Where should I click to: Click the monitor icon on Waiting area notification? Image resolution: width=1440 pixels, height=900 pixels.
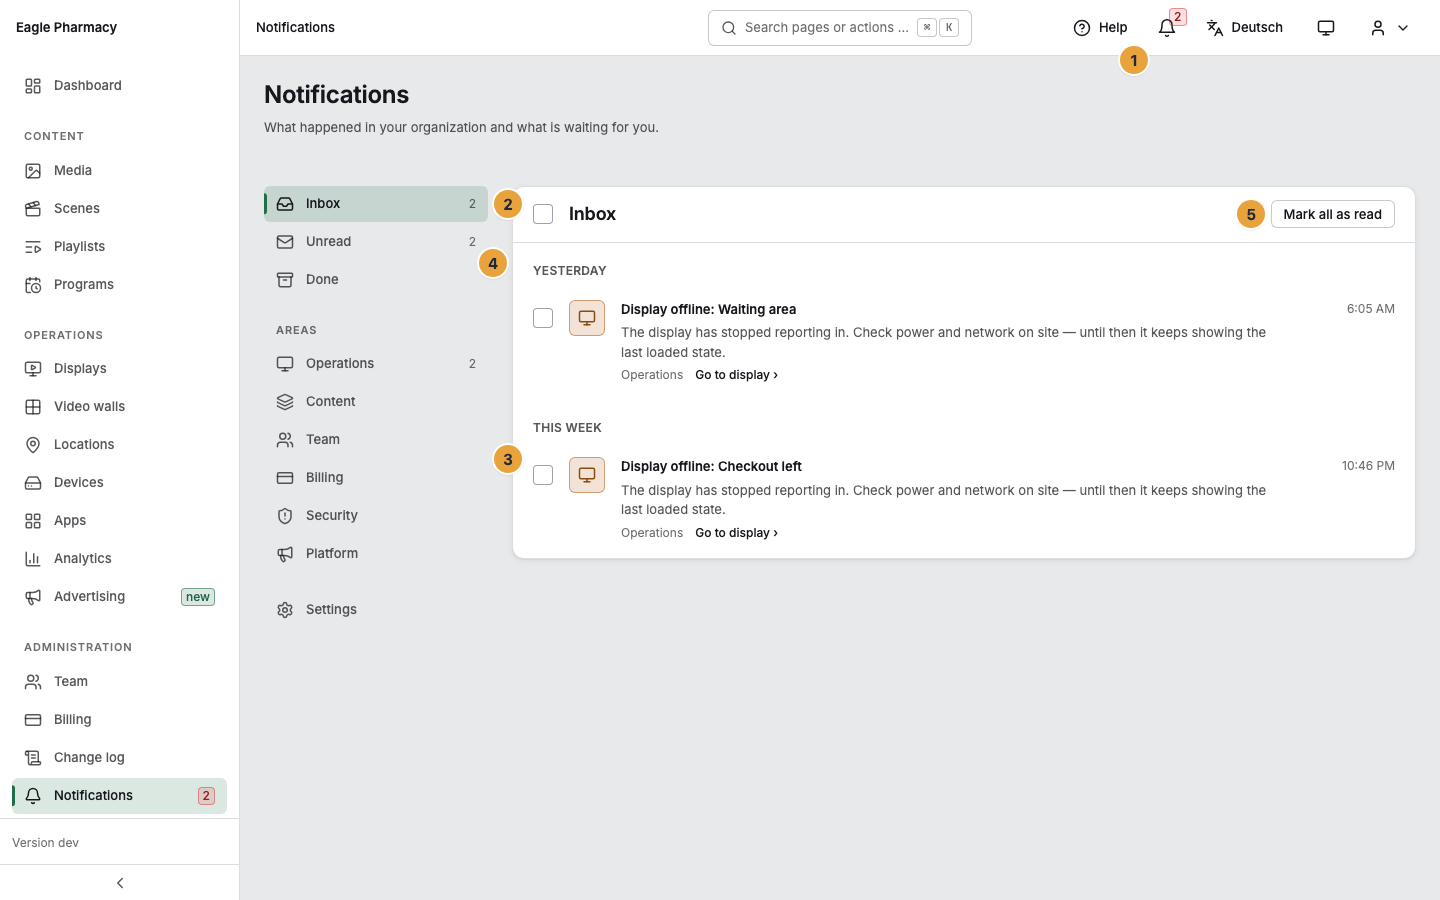(587, 318)
